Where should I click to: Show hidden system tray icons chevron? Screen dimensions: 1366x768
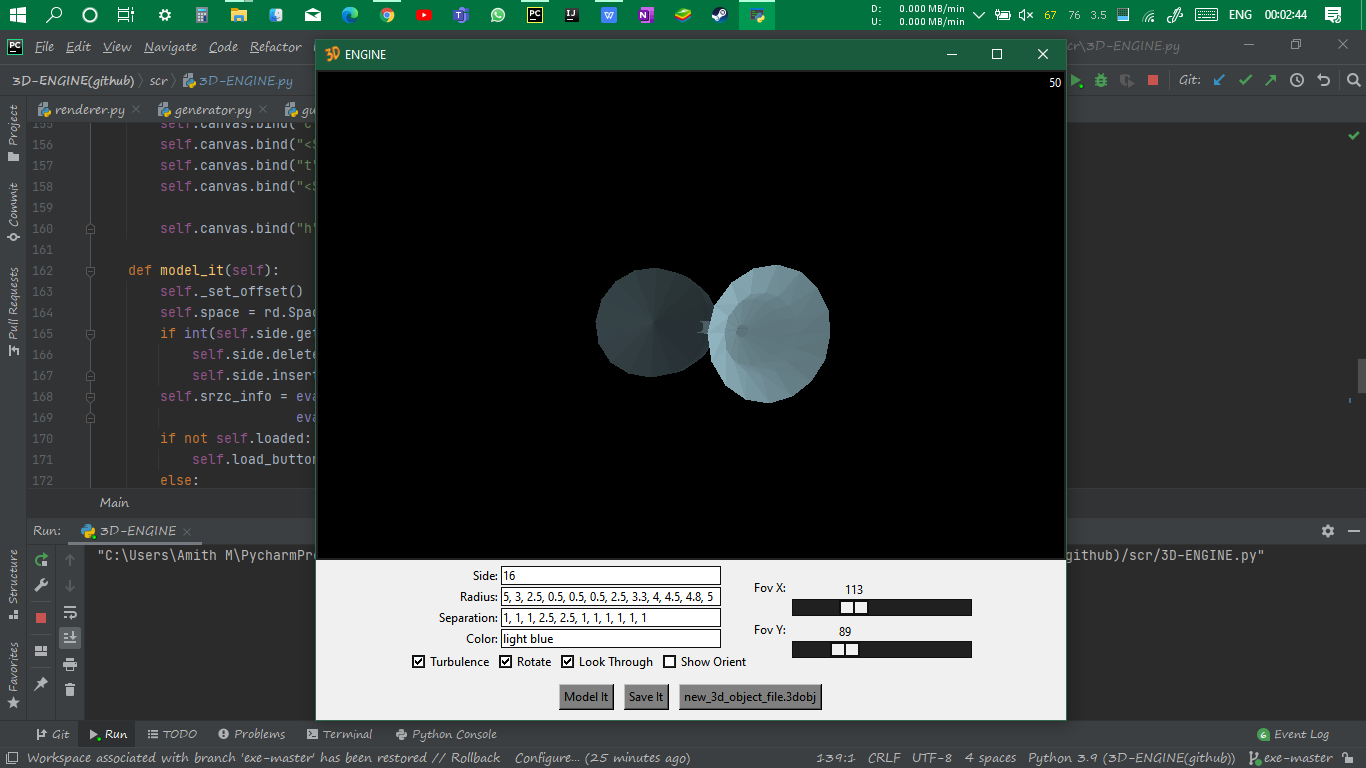click(978, 15)
